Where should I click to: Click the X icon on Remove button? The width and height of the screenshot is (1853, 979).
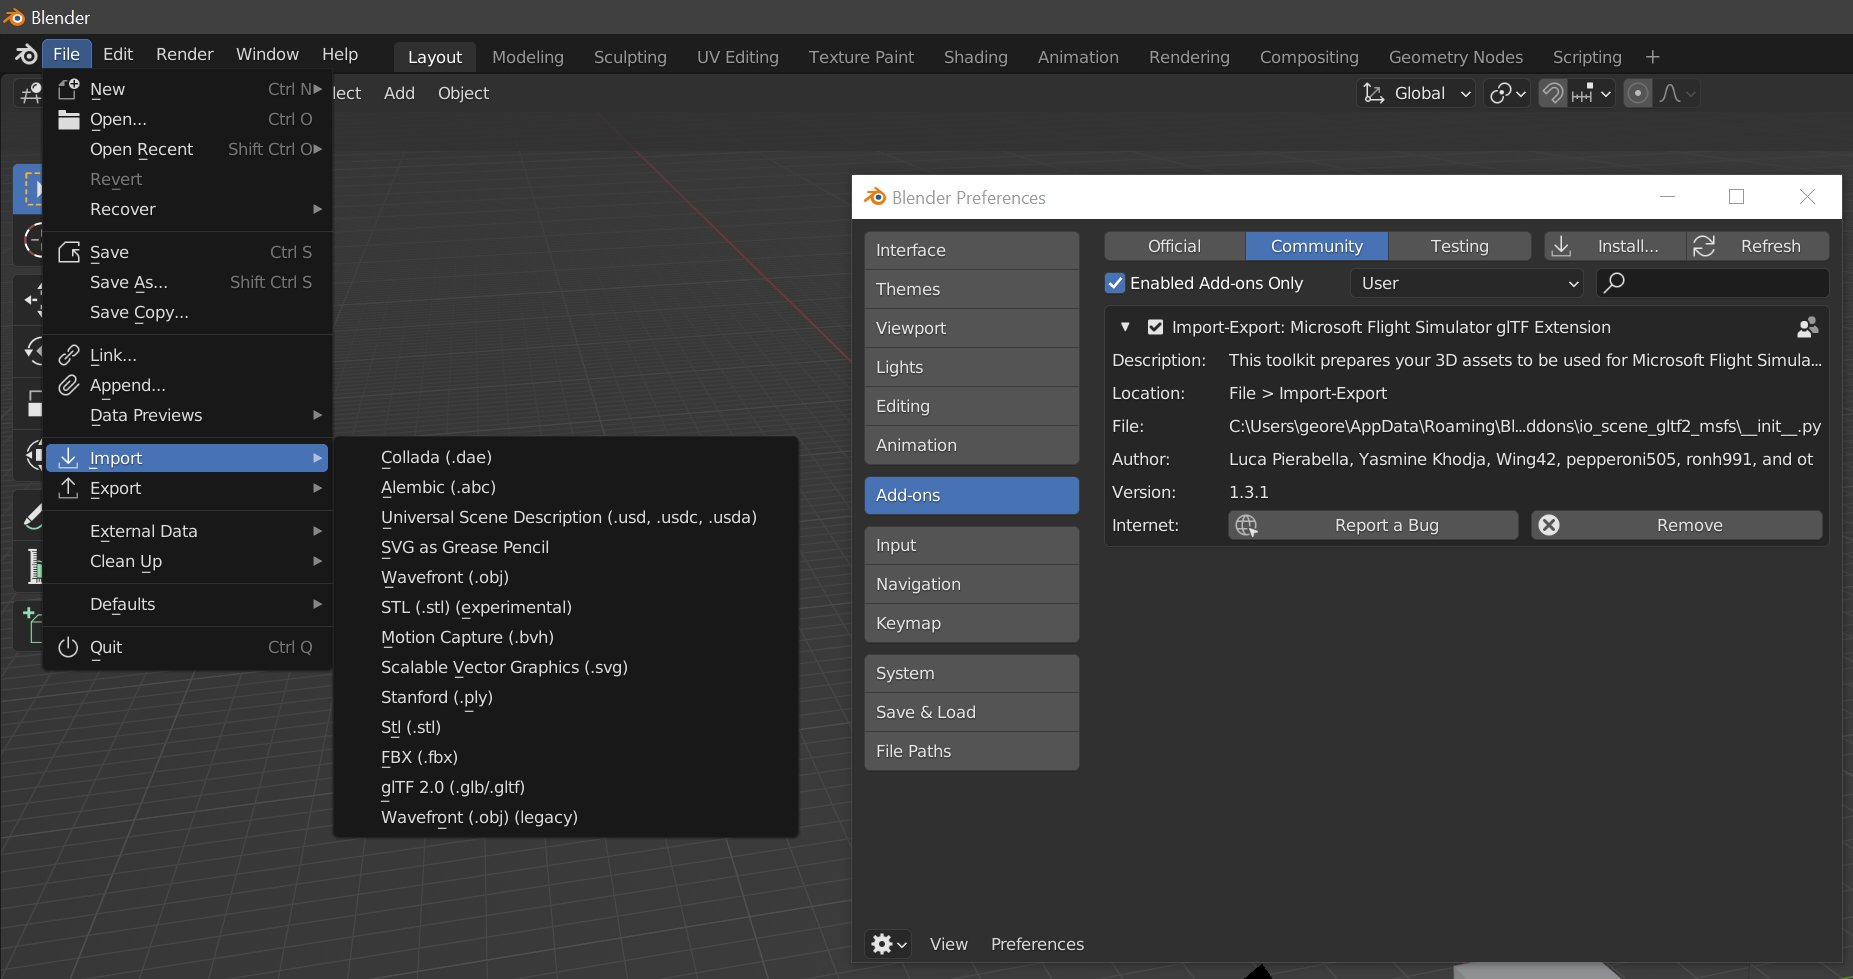point(1549,525)
